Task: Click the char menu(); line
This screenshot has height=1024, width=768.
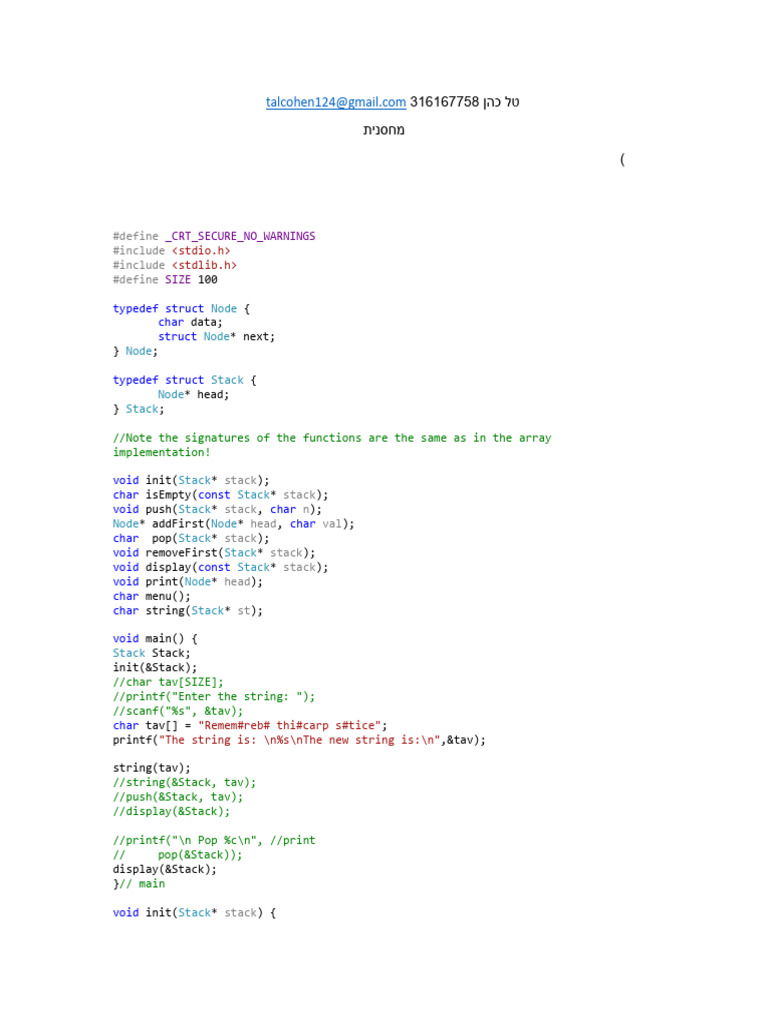Action: tap(152, 596)
